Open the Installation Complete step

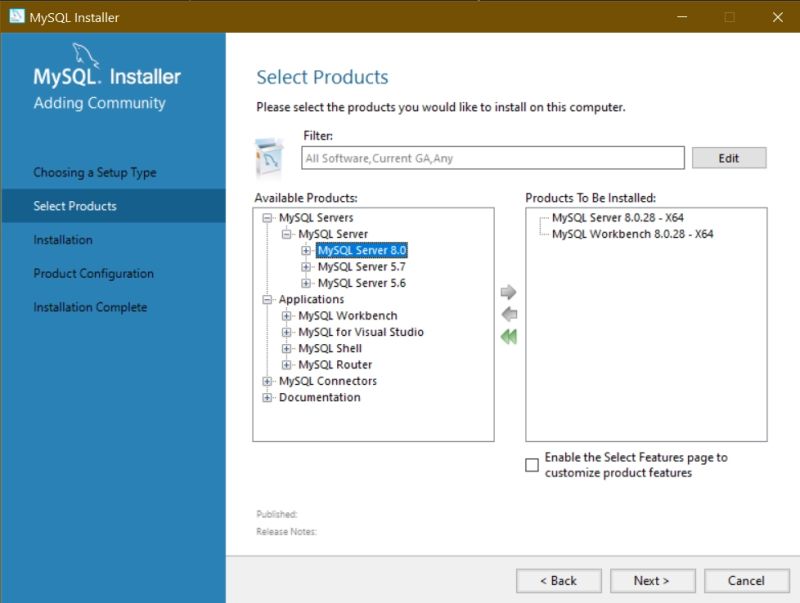pos(90,307)
